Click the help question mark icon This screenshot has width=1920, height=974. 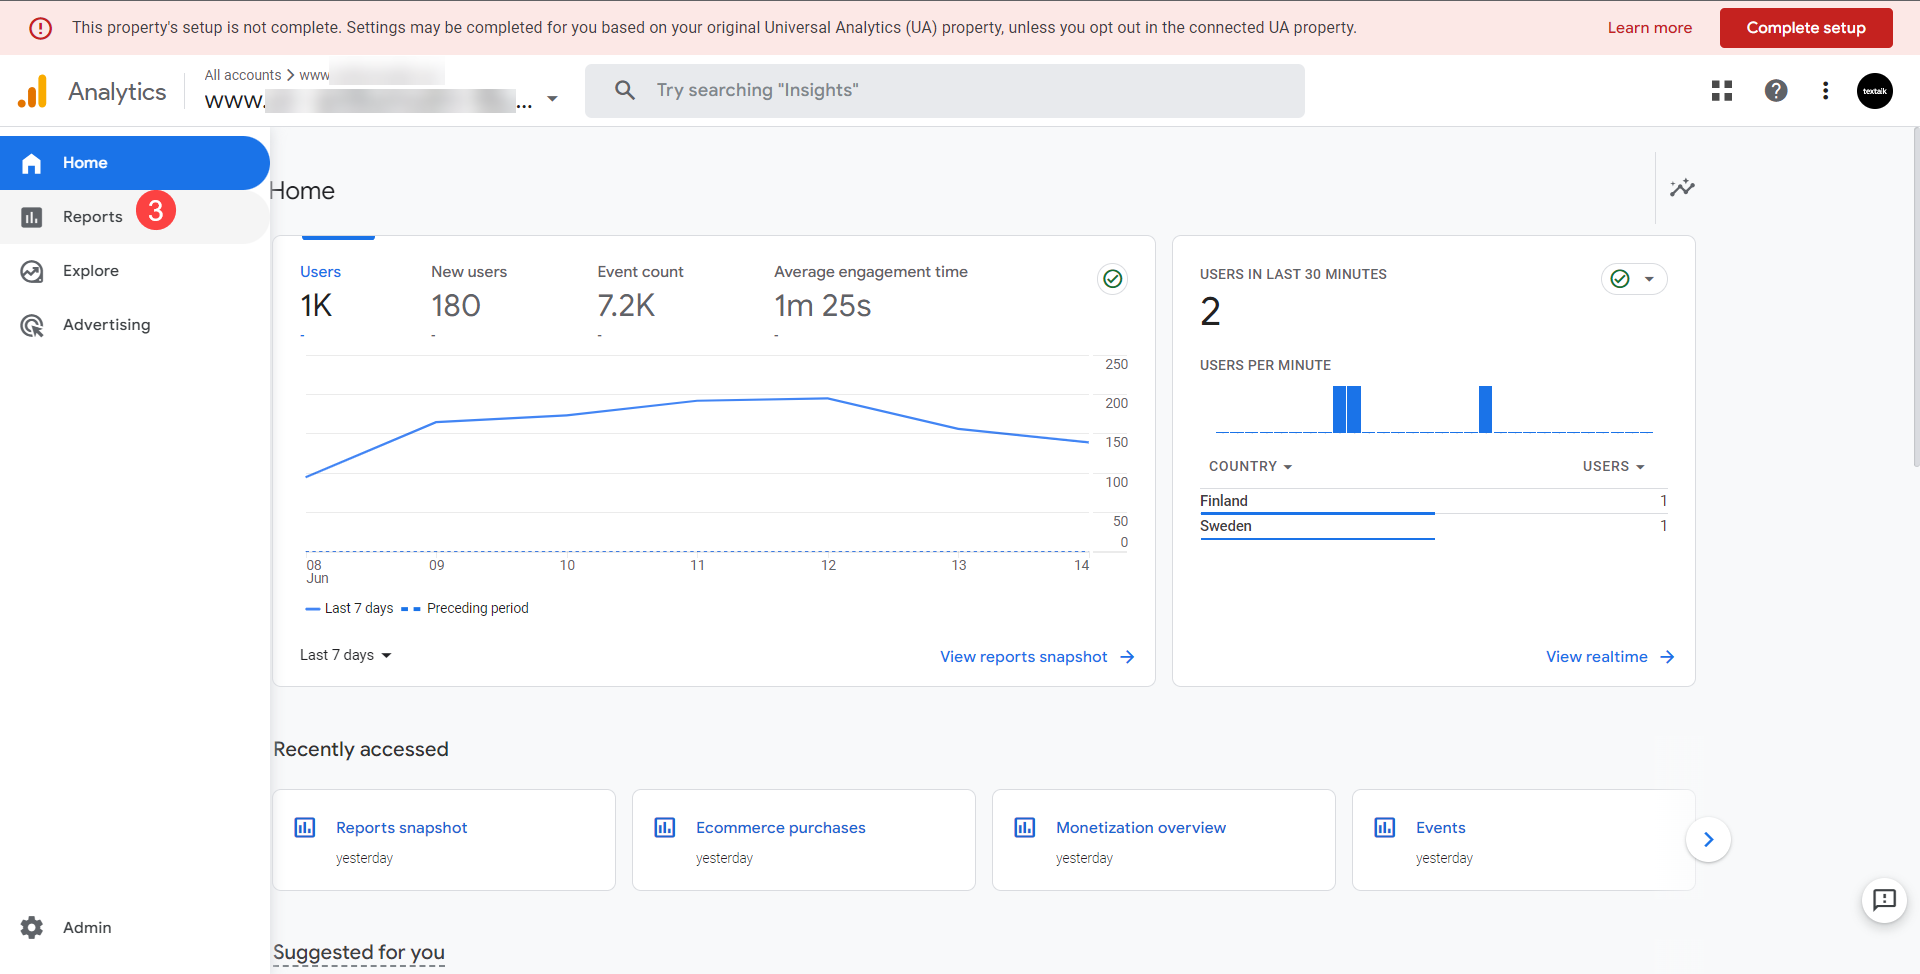point(1775,91)
